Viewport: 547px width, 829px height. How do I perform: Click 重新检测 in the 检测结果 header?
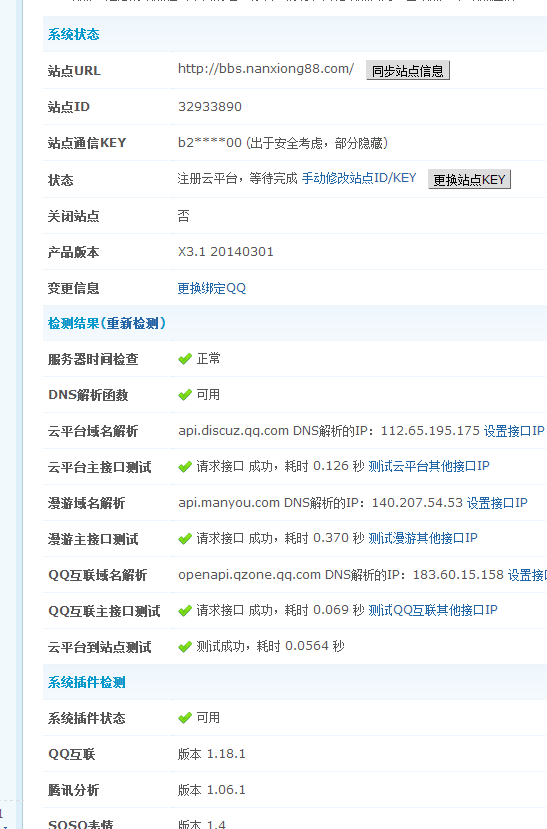[133, 323]
